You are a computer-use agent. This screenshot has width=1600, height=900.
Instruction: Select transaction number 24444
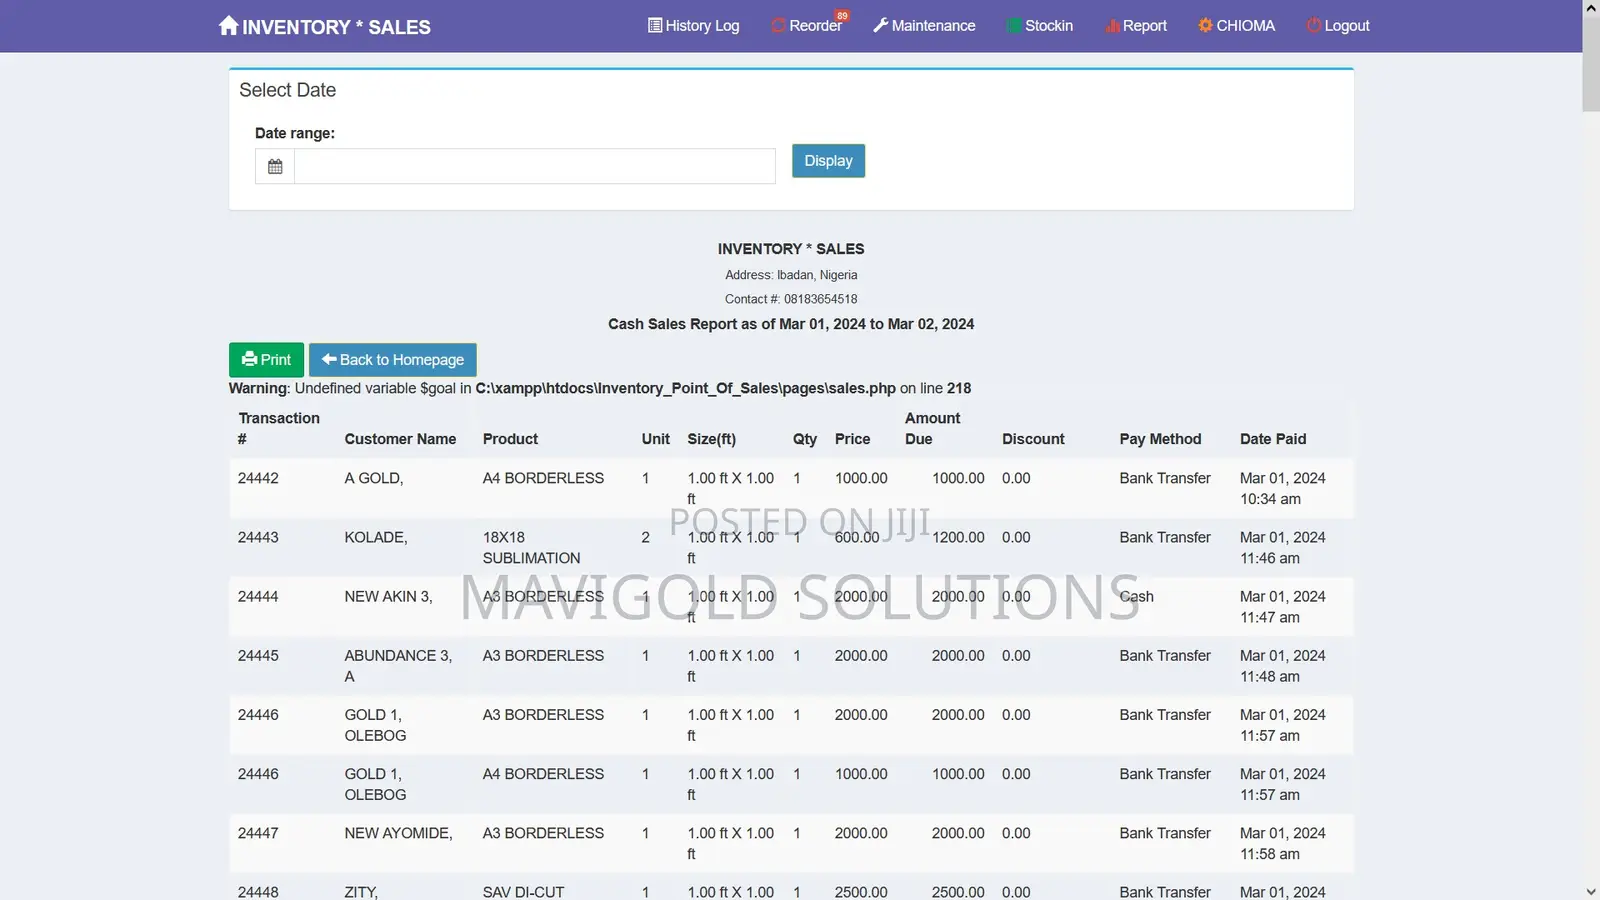point(258,596)
